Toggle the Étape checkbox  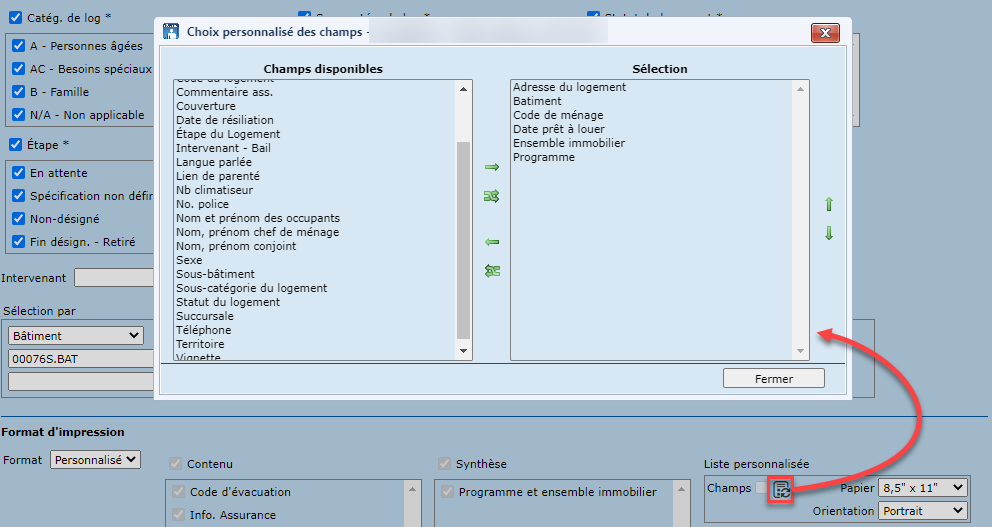click(x=15, y=144)
